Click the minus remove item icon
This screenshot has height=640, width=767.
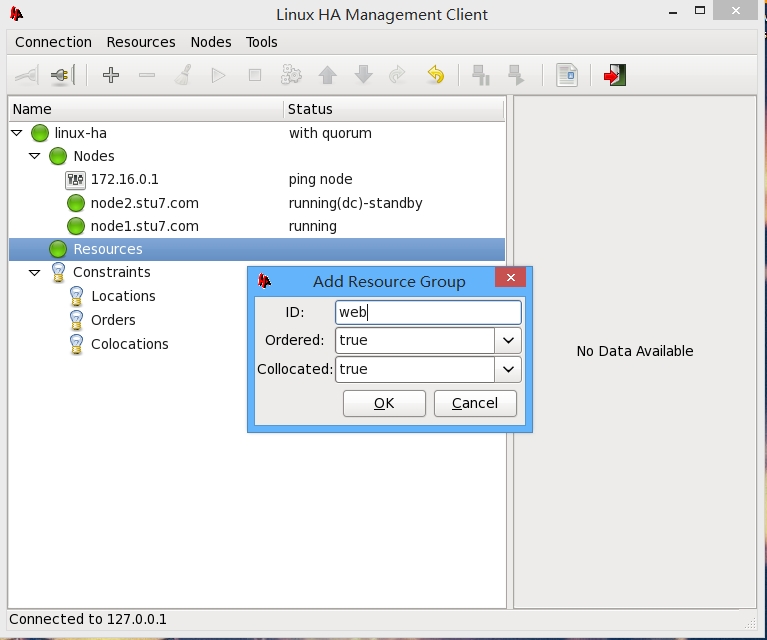pos(147,75)
